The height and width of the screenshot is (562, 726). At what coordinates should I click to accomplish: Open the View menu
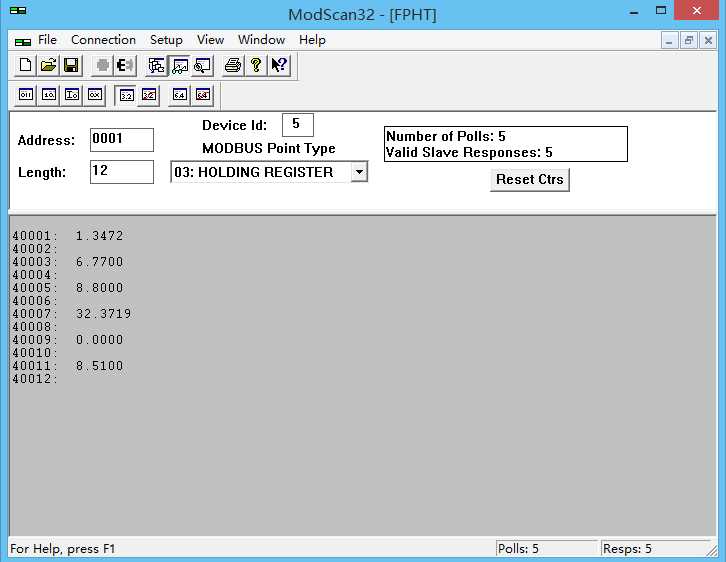click(x=210, y=40)
